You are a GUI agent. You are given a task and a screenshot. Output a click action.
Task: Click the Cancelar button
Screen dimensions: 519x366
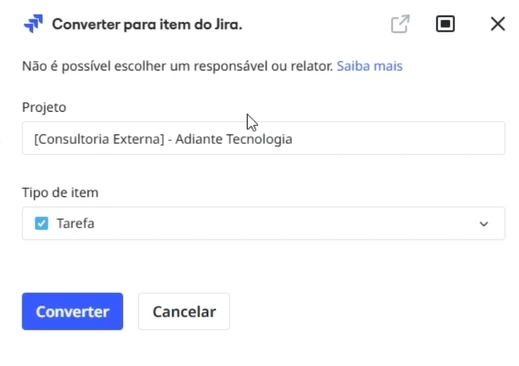click(184, 312)
